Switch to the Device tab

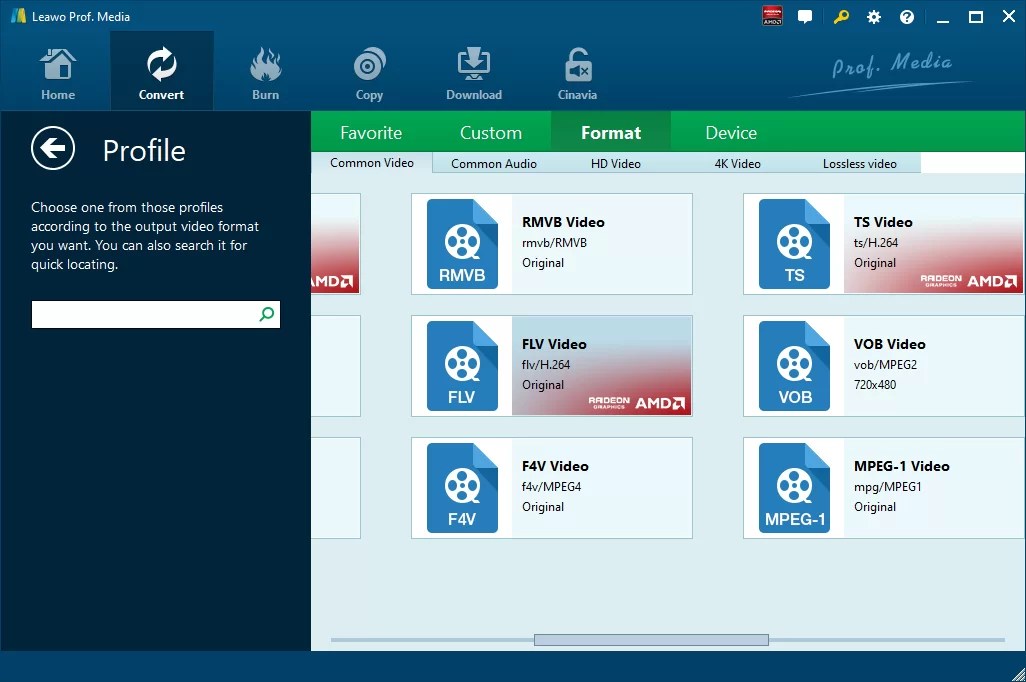pos(730,131)
